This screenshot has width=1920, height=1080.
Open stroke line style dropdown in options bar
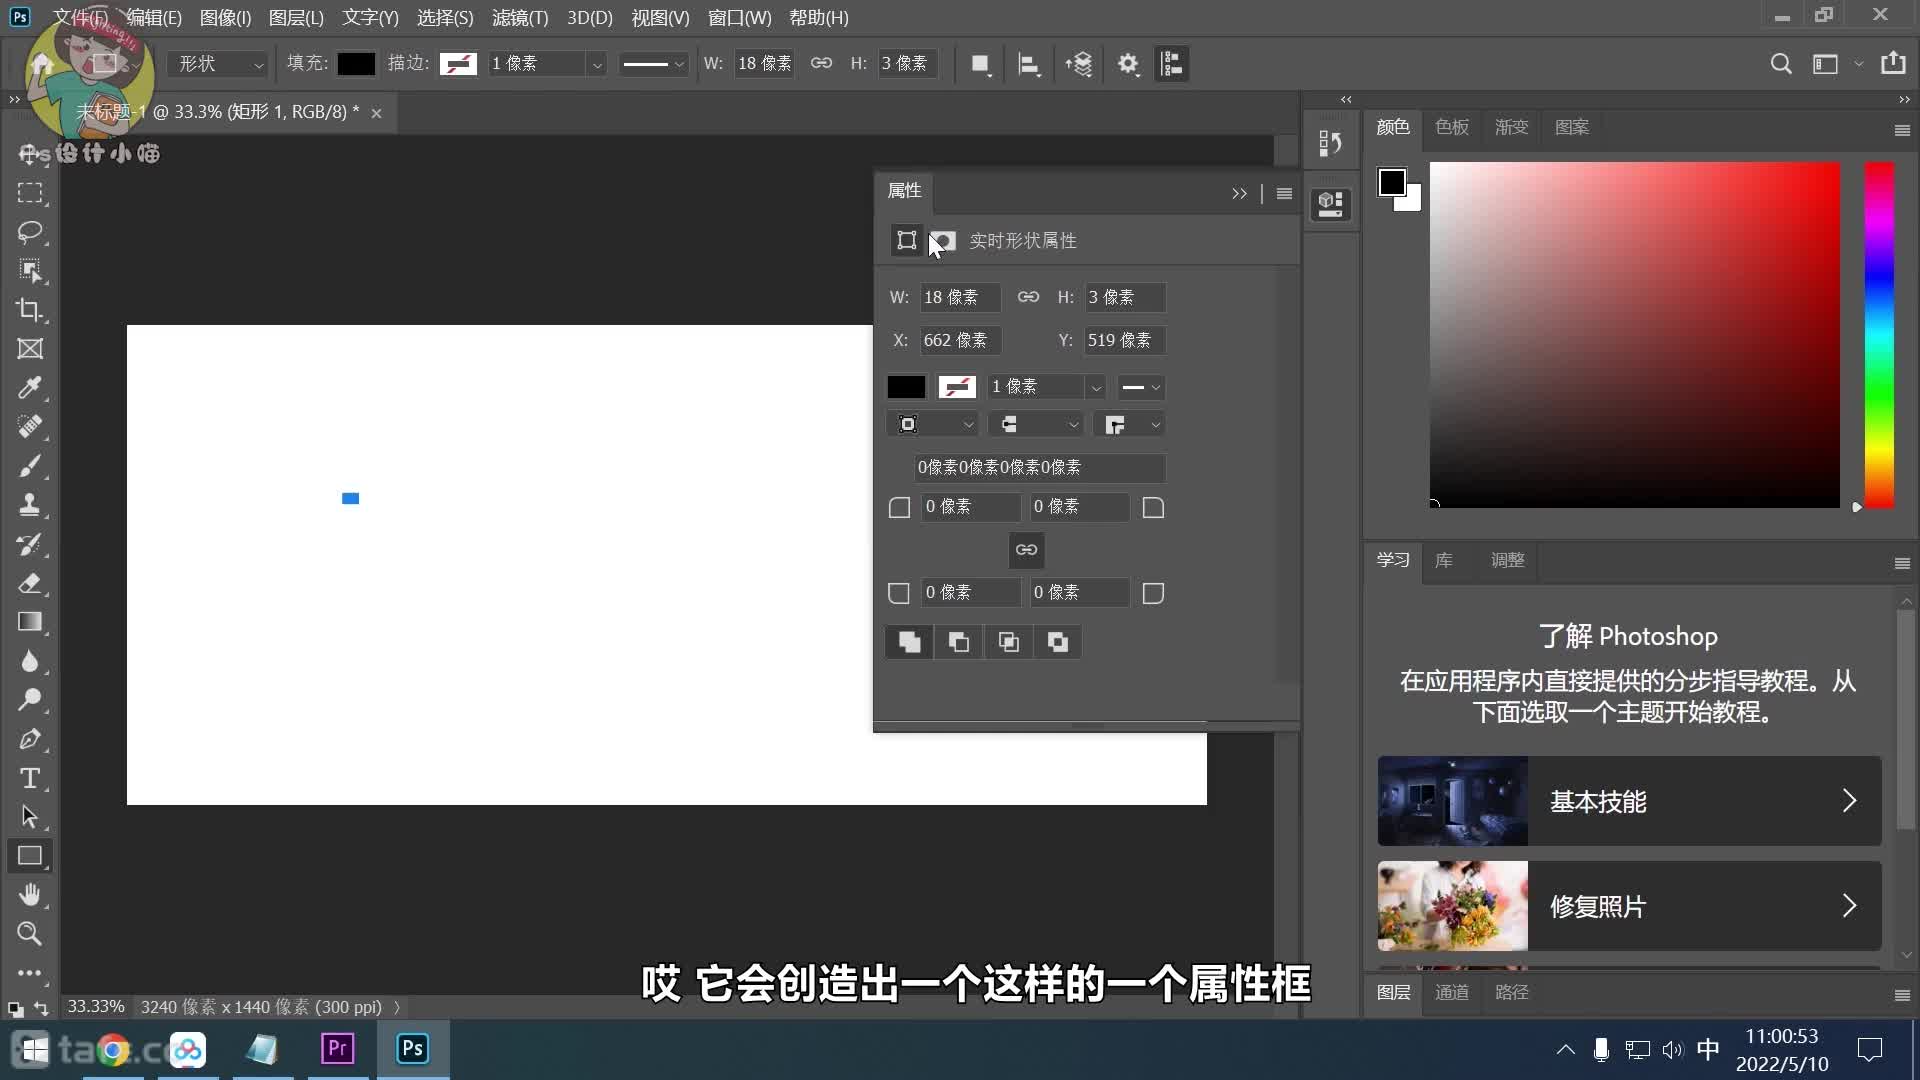654,64
